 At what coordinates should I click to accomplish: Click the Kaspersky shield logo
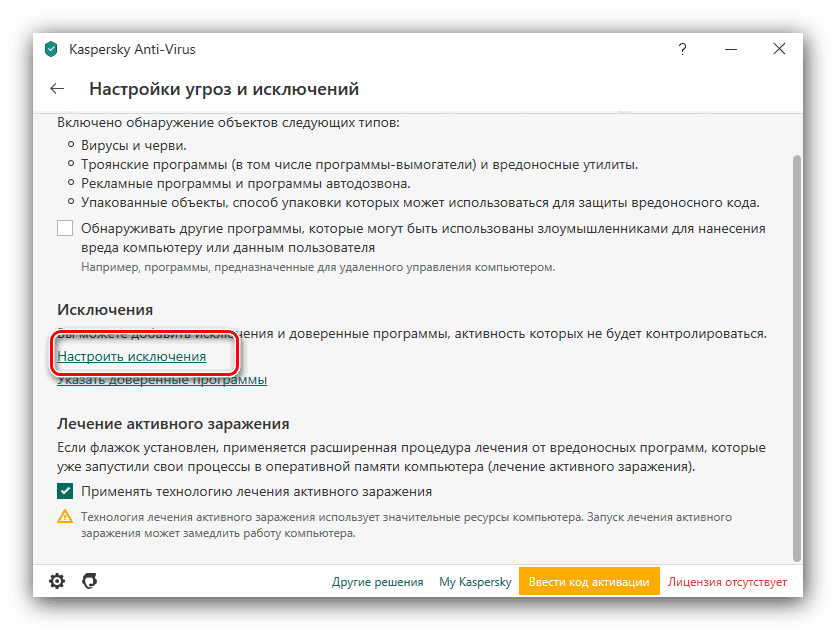(50, 48)
